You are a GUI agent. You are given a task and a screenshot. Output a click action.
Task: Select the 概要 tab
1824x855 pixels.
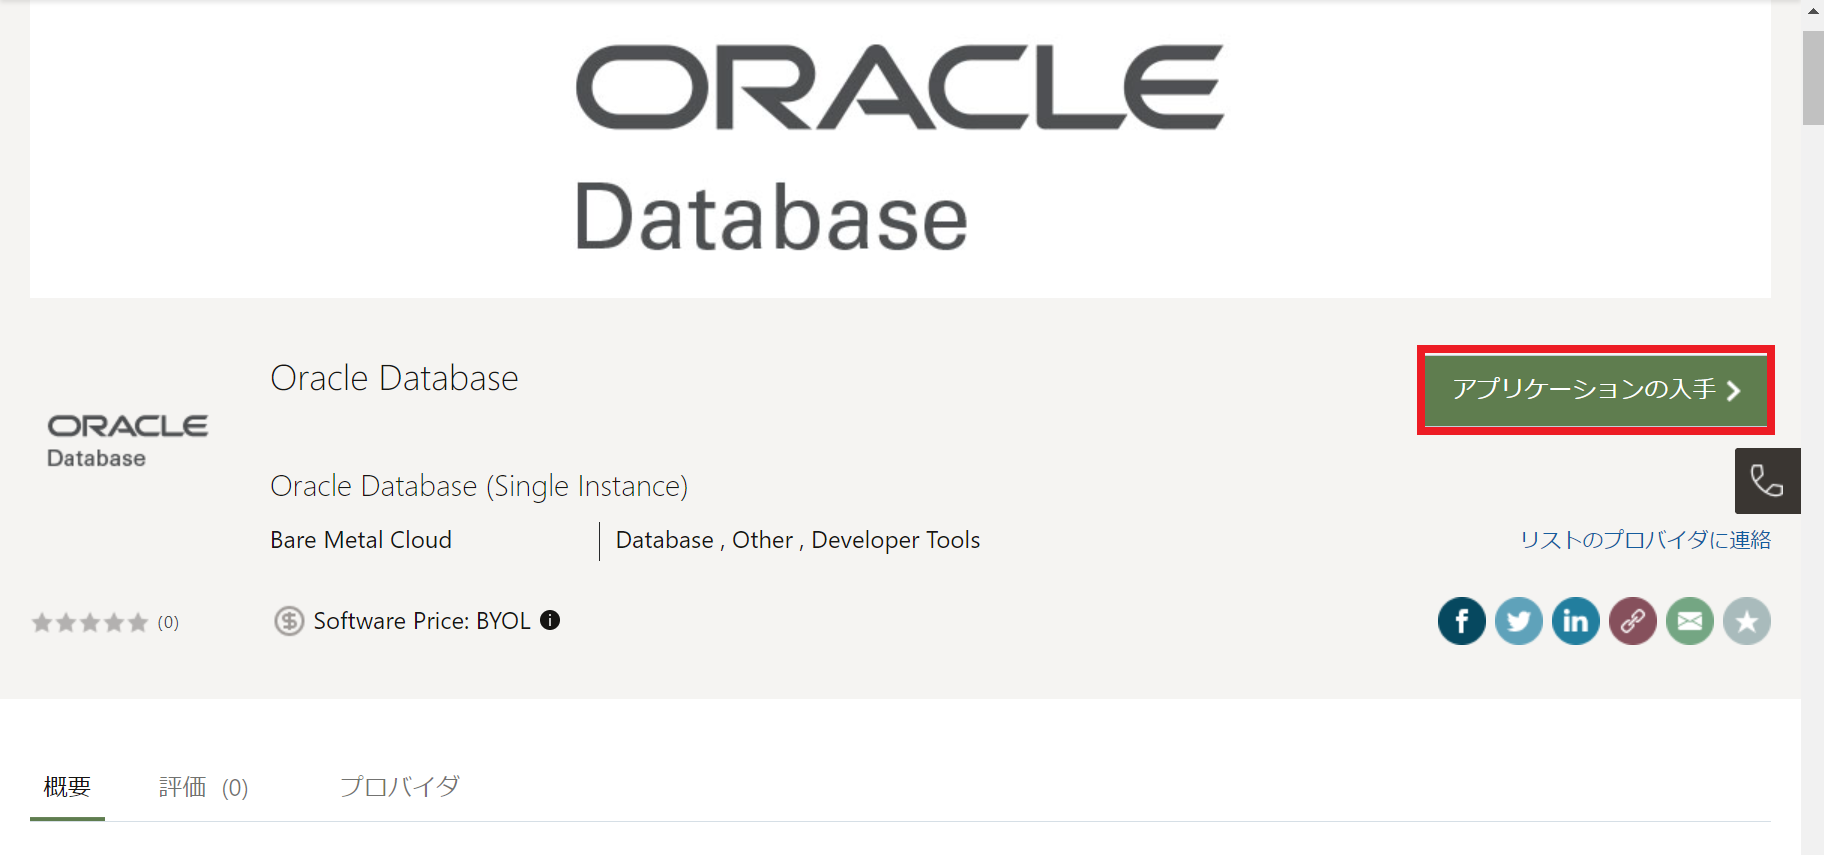pyautogui.click(x=67, y=787)
